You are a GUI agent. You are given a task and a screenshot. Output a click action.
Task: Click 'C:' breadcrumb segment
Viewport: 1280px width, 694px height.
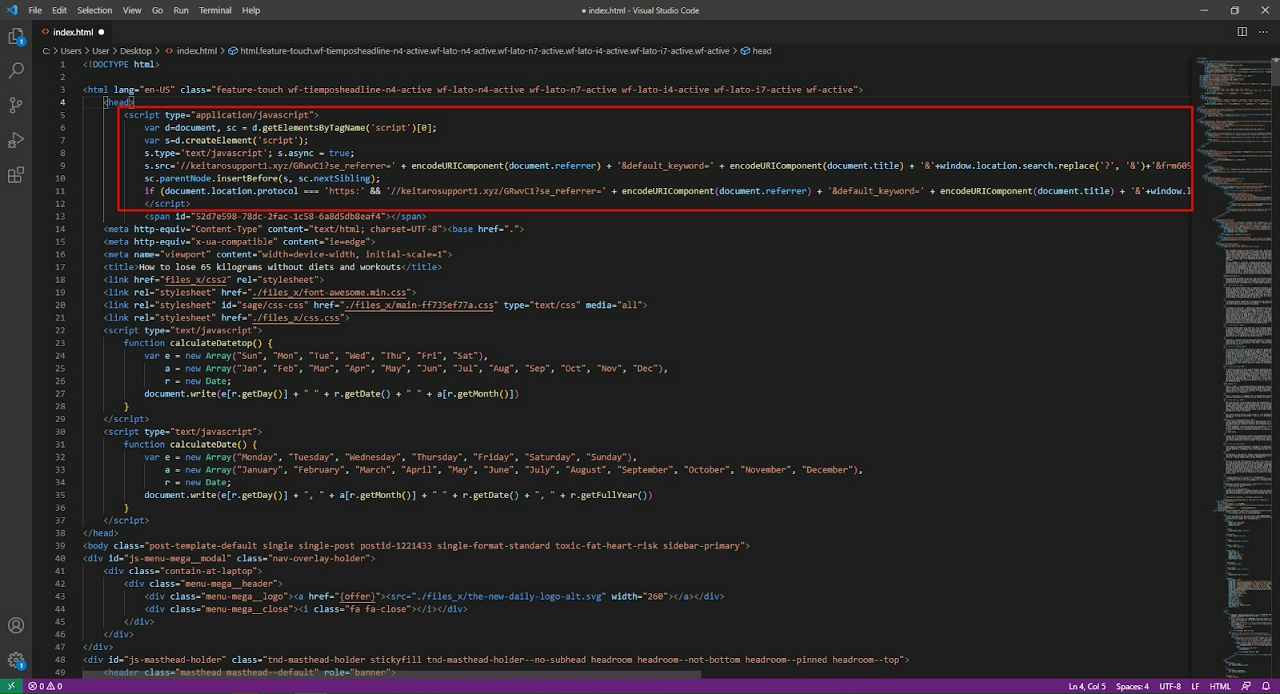46,51
